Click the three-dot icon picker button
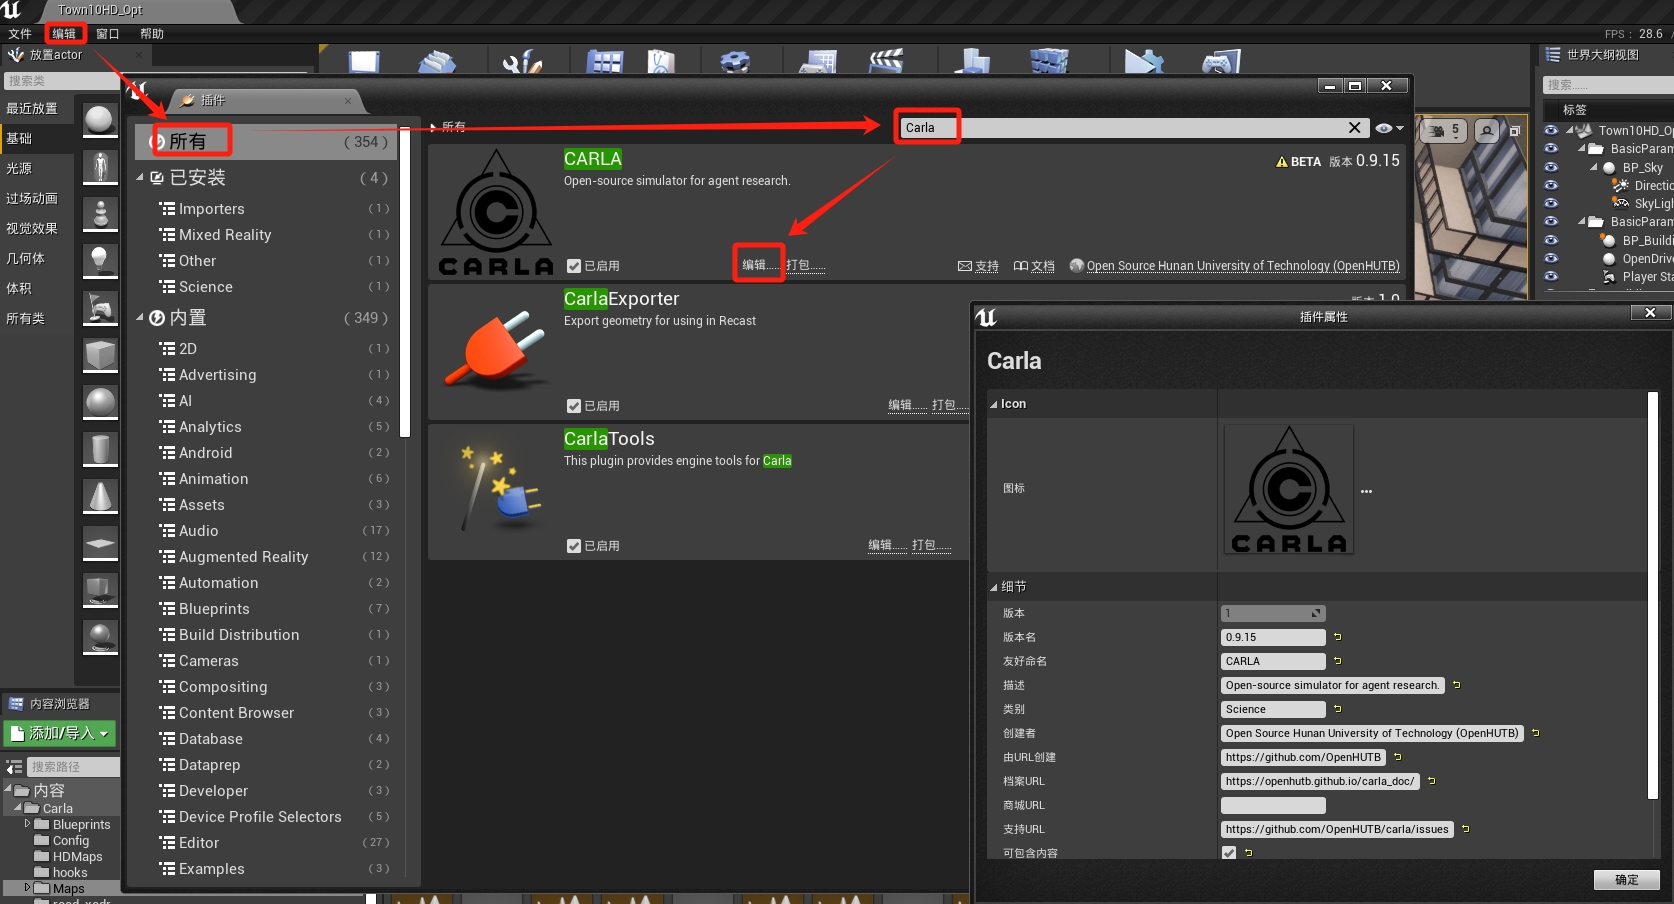 (1366, 491)
